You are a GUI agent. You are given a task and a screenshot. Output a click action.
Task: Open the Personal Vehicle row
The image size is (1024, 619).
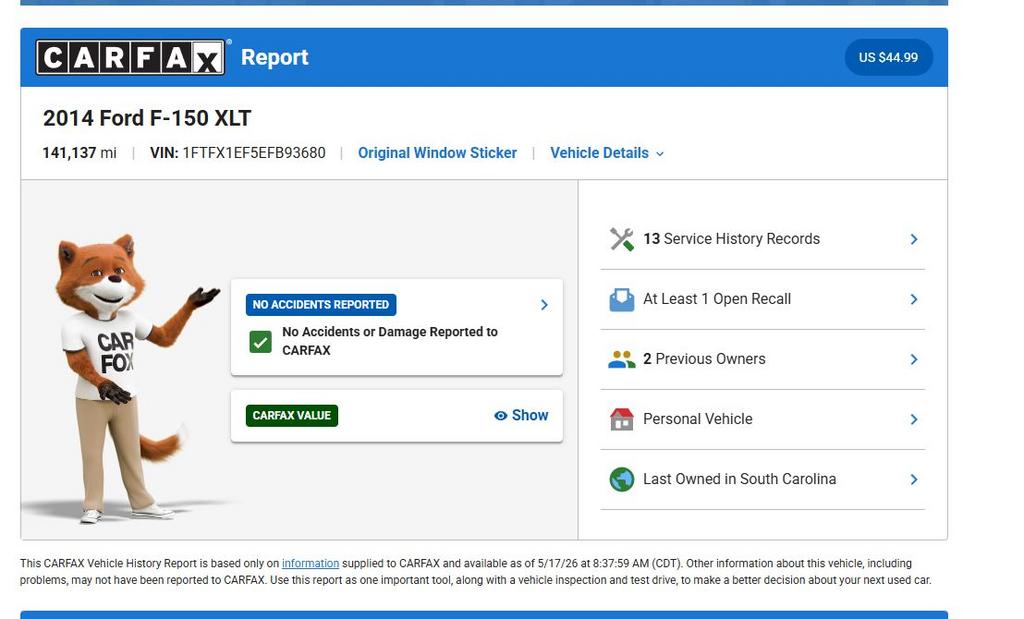(x=763, y=419)
